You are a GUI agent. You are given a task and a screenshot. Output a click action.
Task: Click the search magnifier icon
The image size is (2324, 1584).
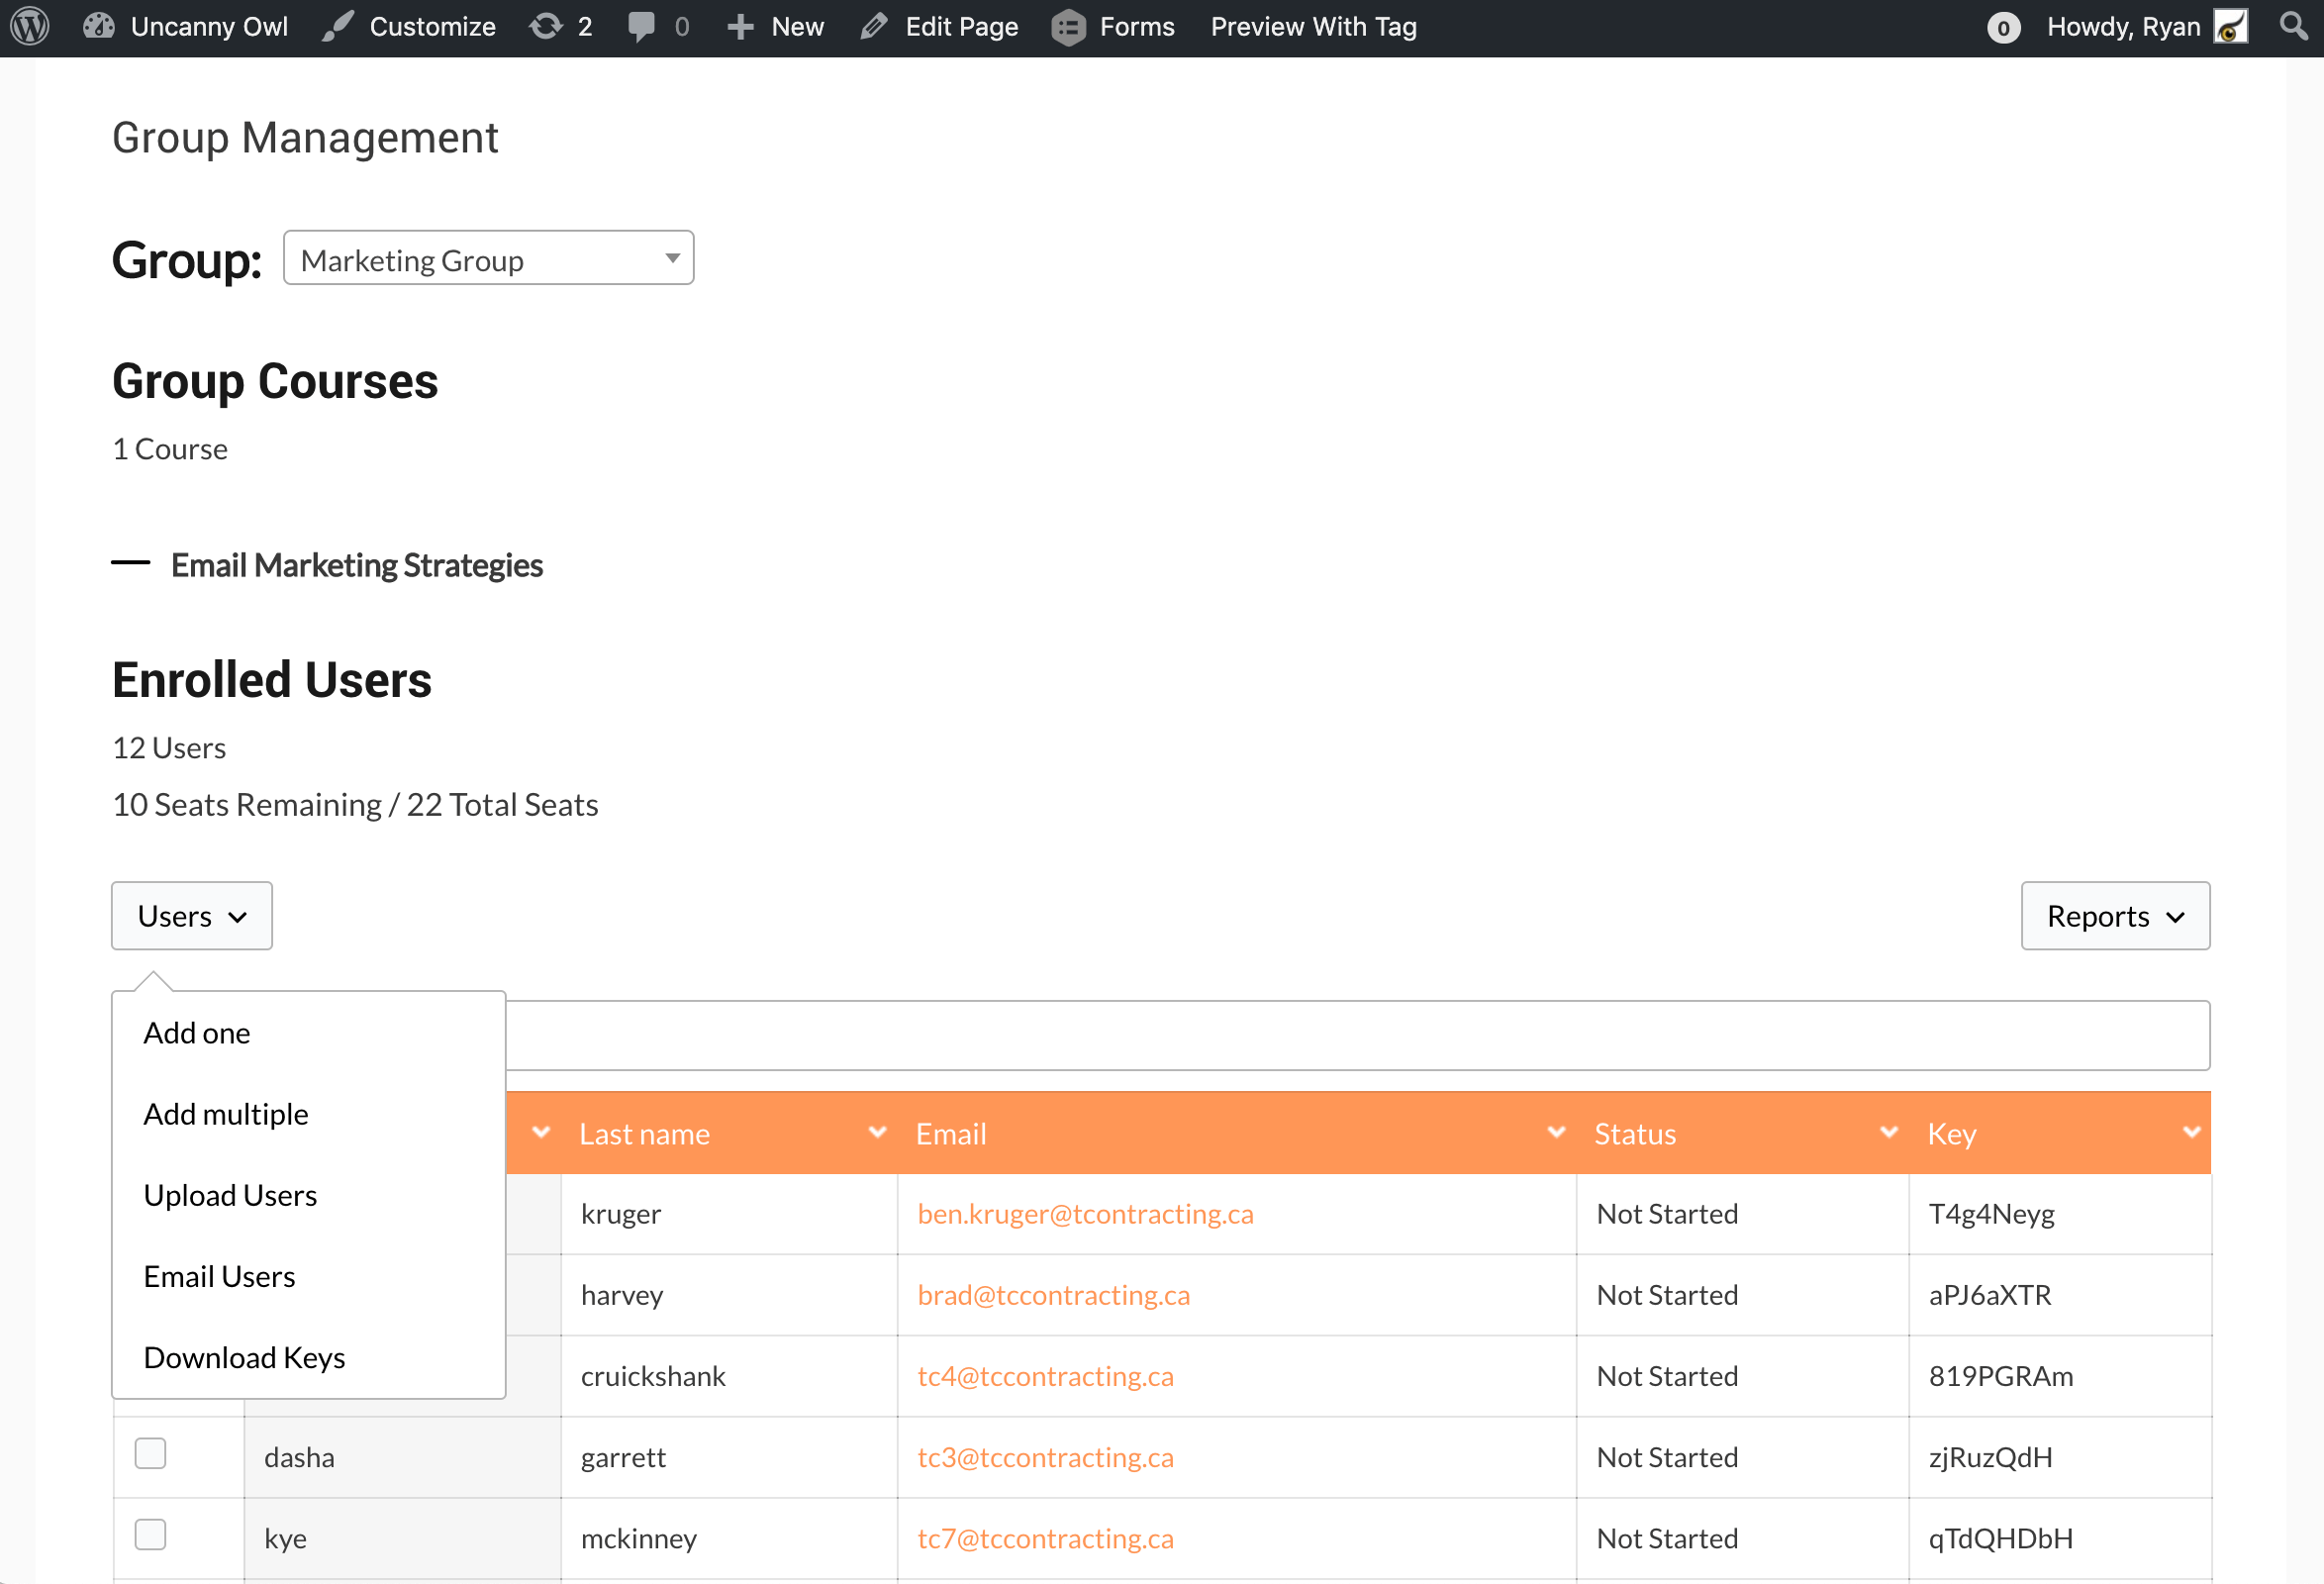point(2294,25)
